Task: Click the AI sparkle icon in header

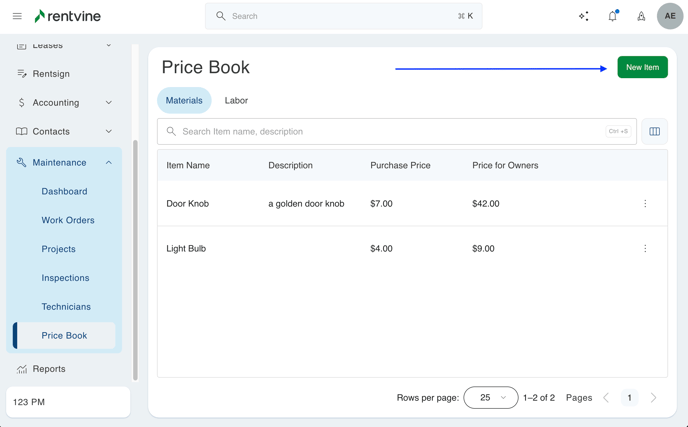Action: click(584, 16)
